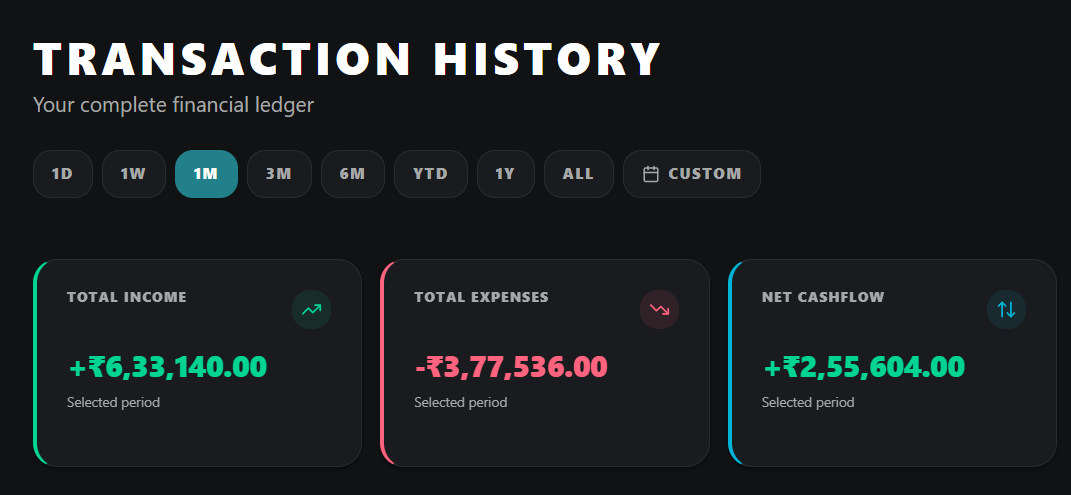Select the active 1M period filter

[206, 174]
